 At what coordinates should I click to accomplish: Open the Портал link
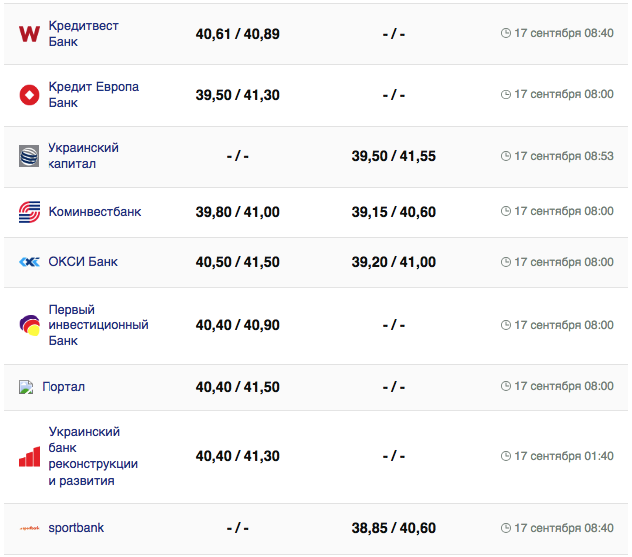coord(64,386)
